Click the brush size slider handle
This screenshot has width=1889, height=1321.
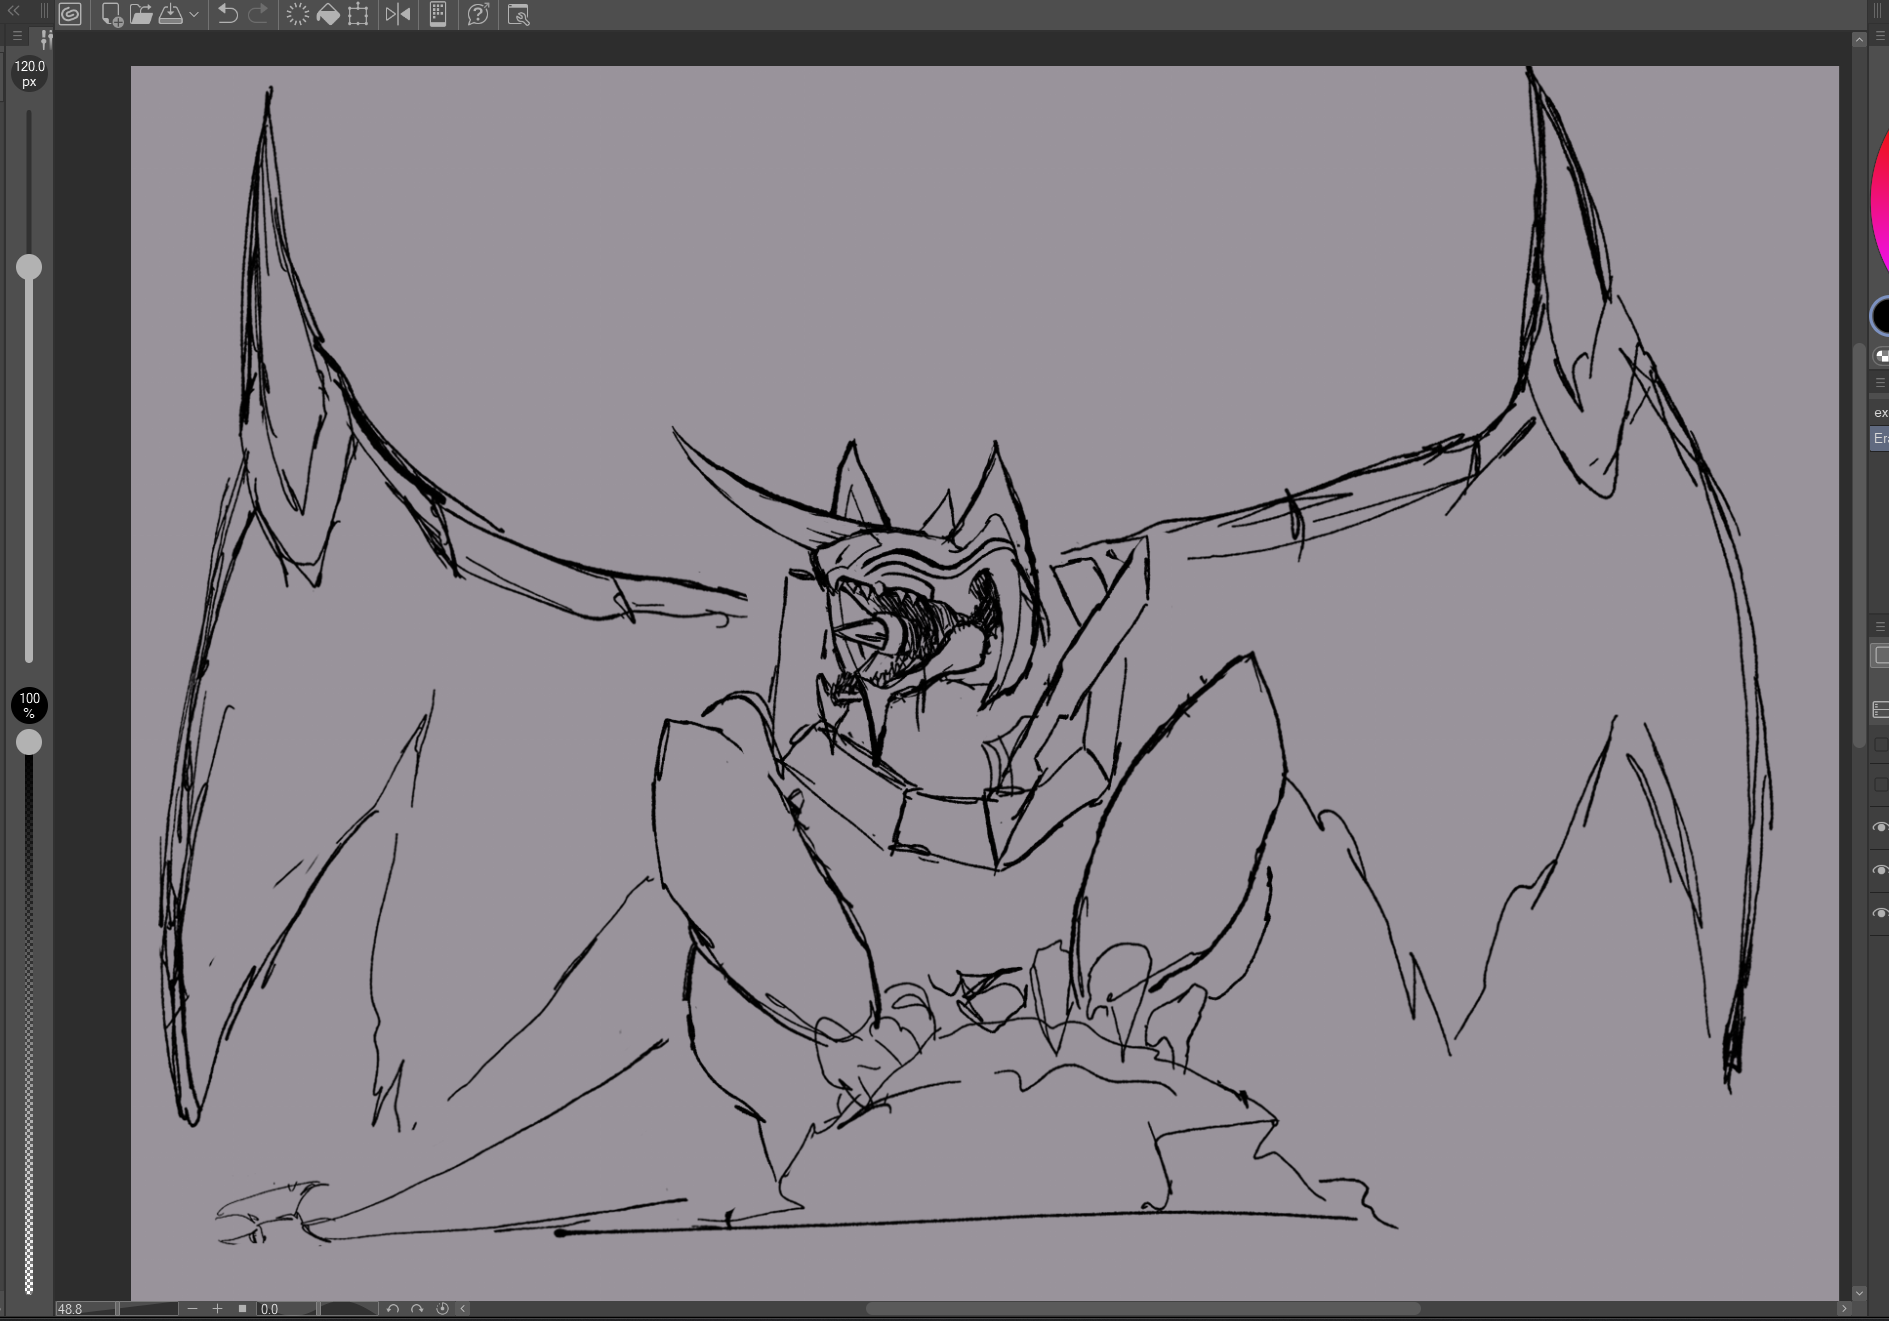pos(29,267)
